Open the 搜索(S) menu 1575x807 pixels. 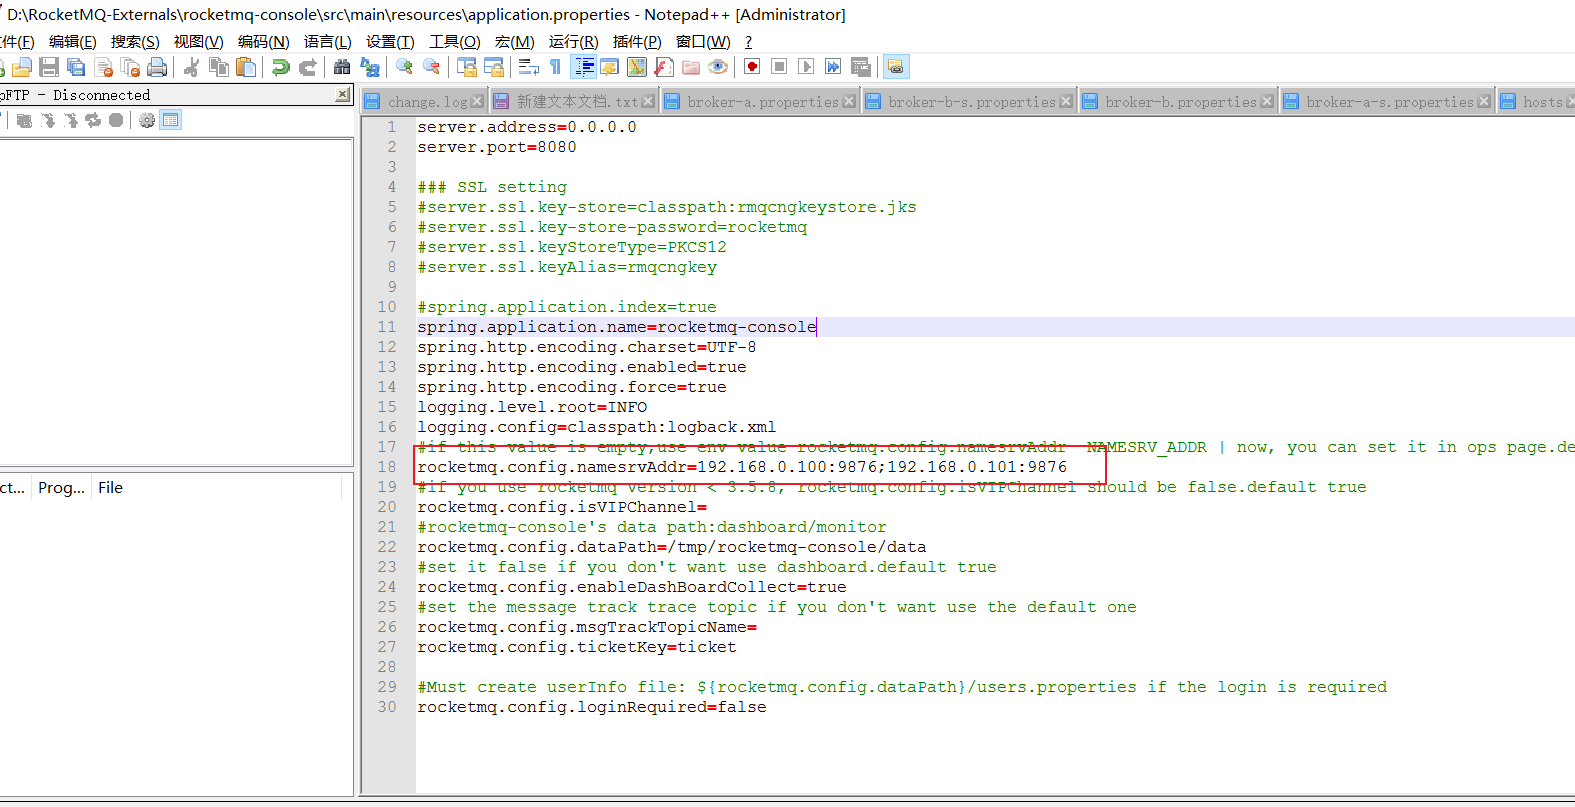pos(135,41)
